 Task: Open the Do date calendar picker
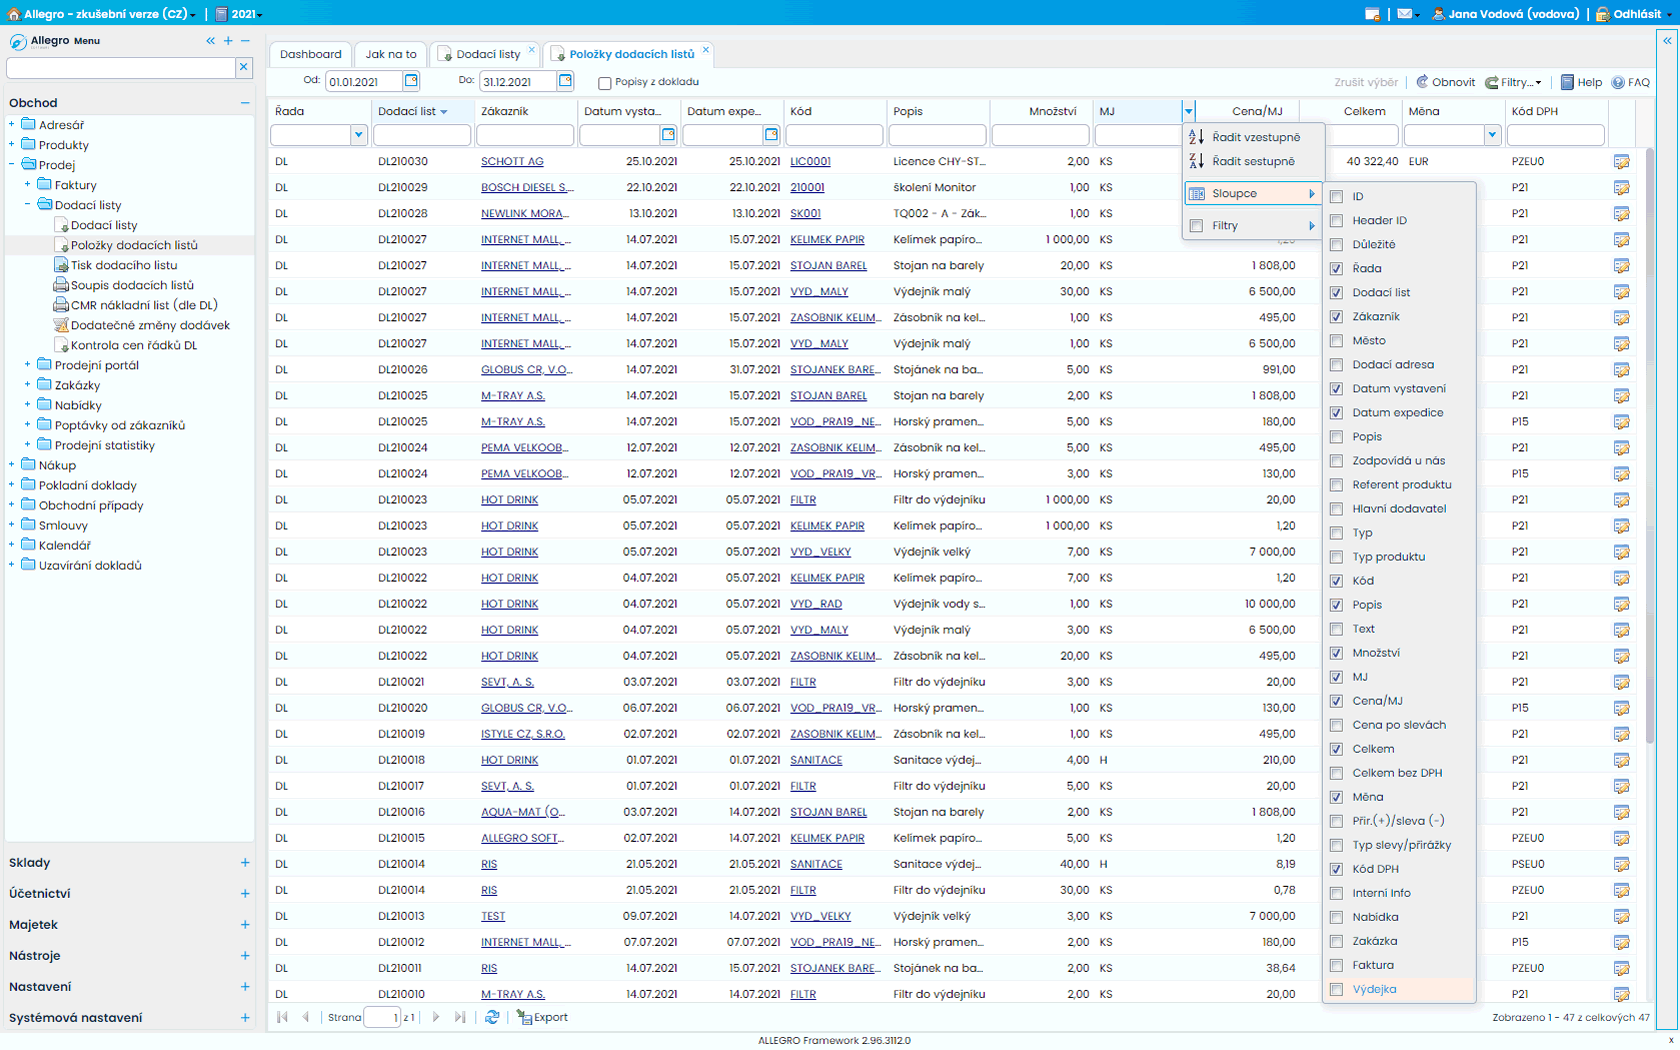[x=565, y=81]
